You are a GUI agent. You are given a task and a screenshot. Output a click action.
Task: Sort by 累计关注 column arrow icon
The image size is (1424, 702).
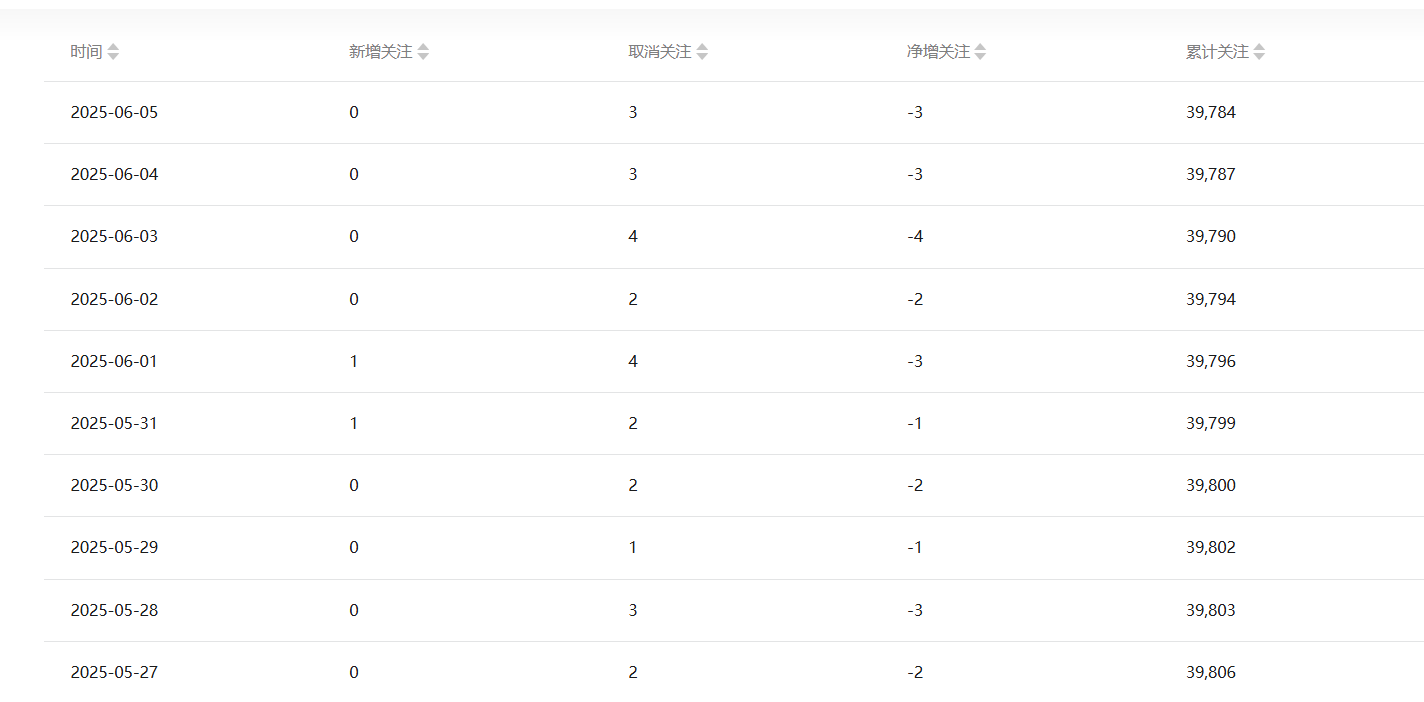pos(1259,52)
